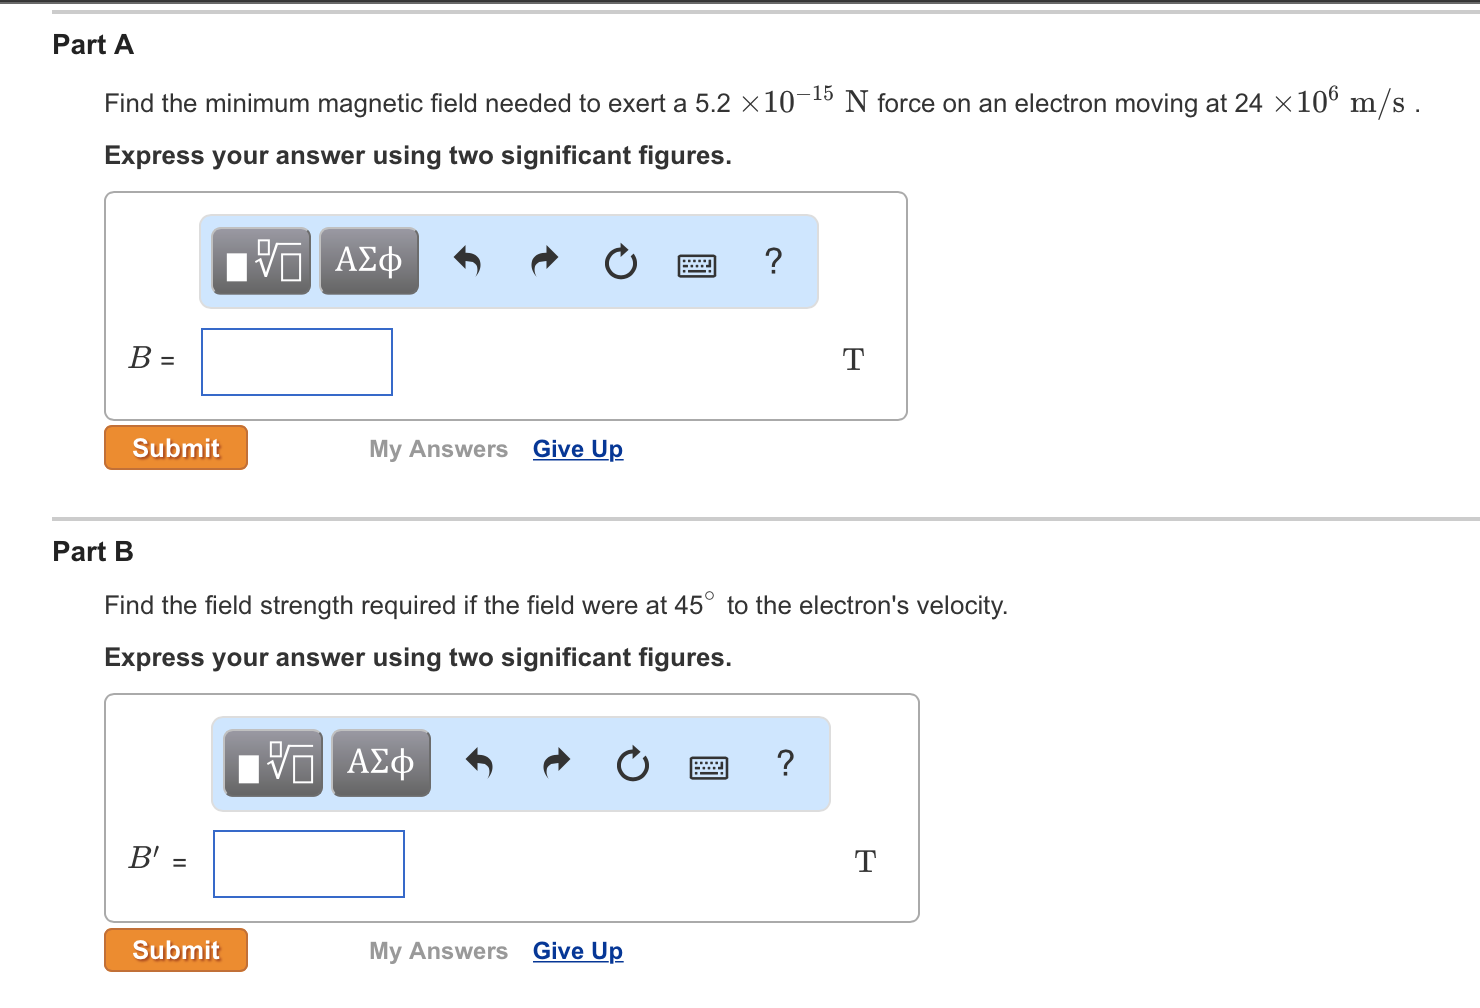Click the B' answer input field
1480x1008 pixels.
[308, 863]
